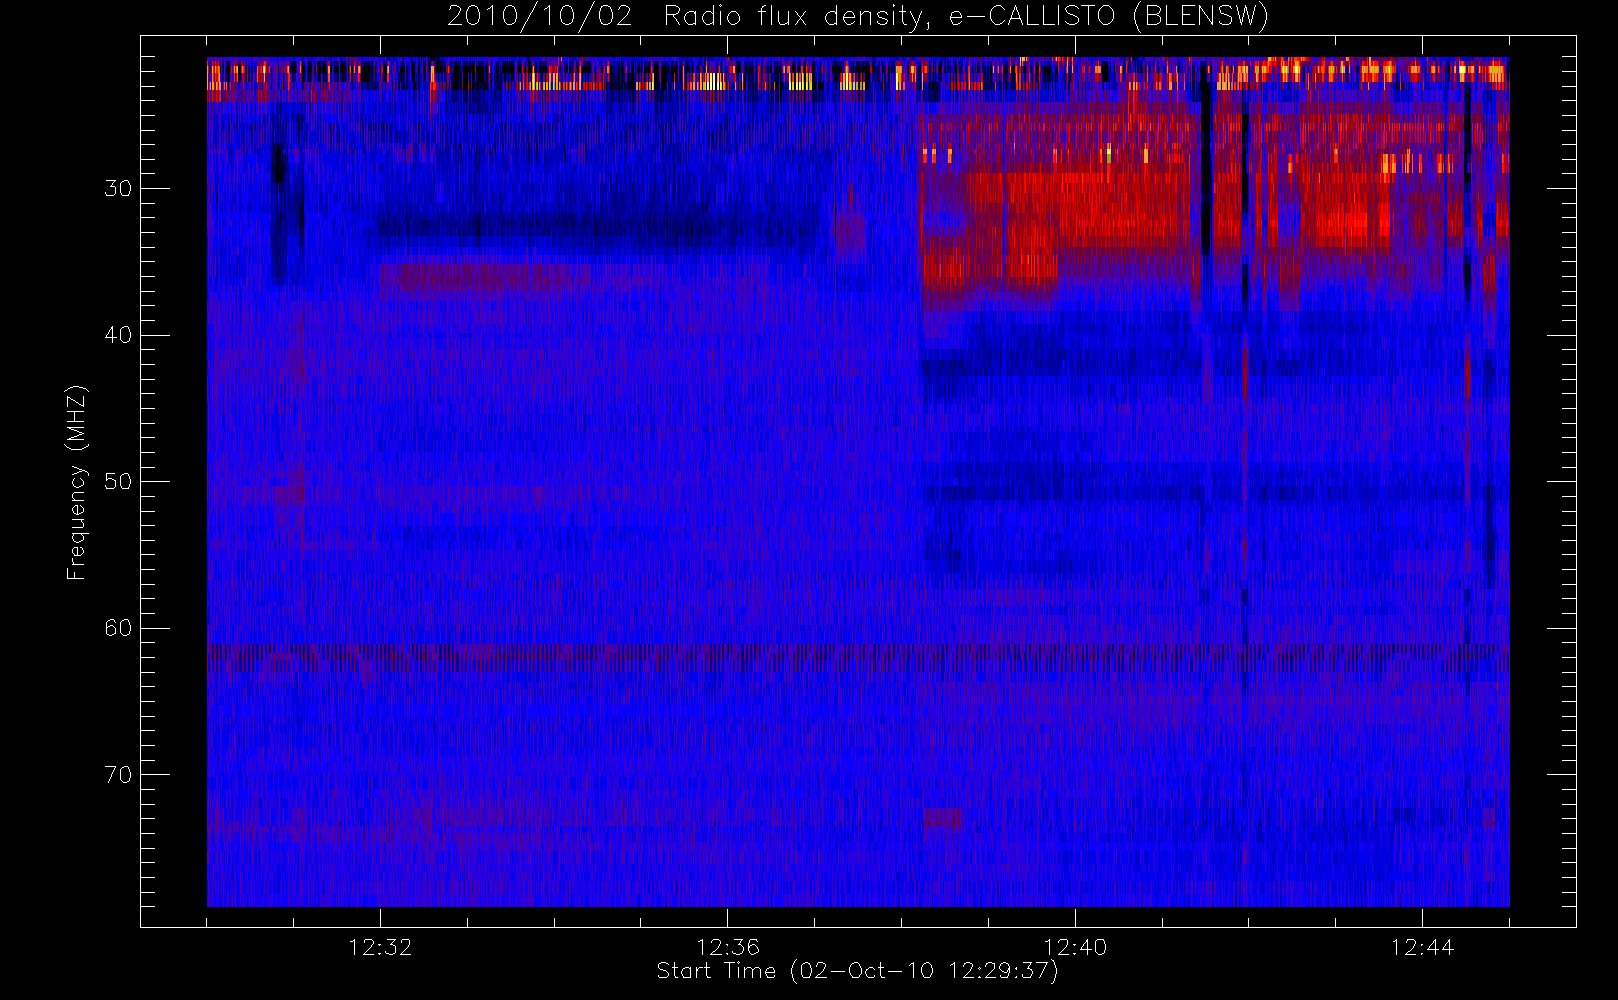Click the 'Start Time (02-Oct-10 12:29:37)' label
The height and width of the screenshot is (1000, 1618).
click(x=857, y=971)
